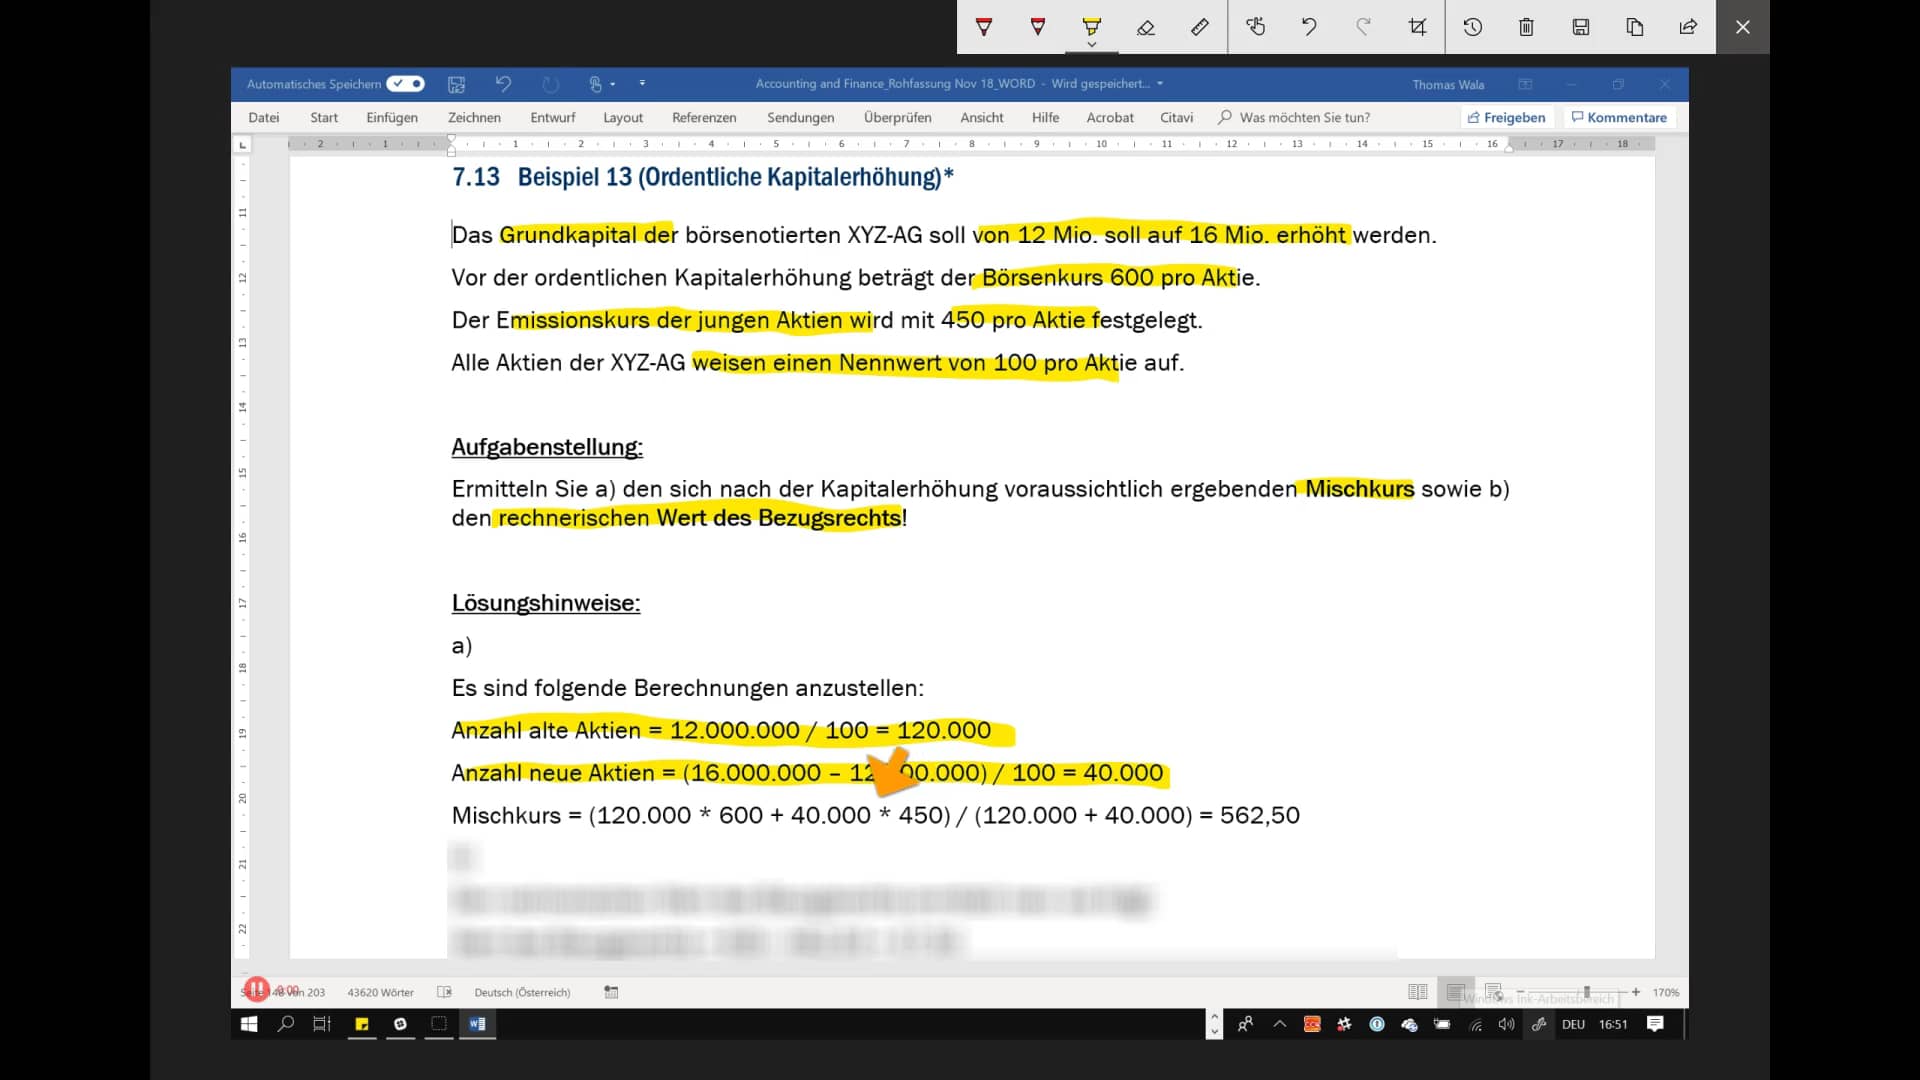
Task: Switch to print layout view
Action: [1456, 992]
